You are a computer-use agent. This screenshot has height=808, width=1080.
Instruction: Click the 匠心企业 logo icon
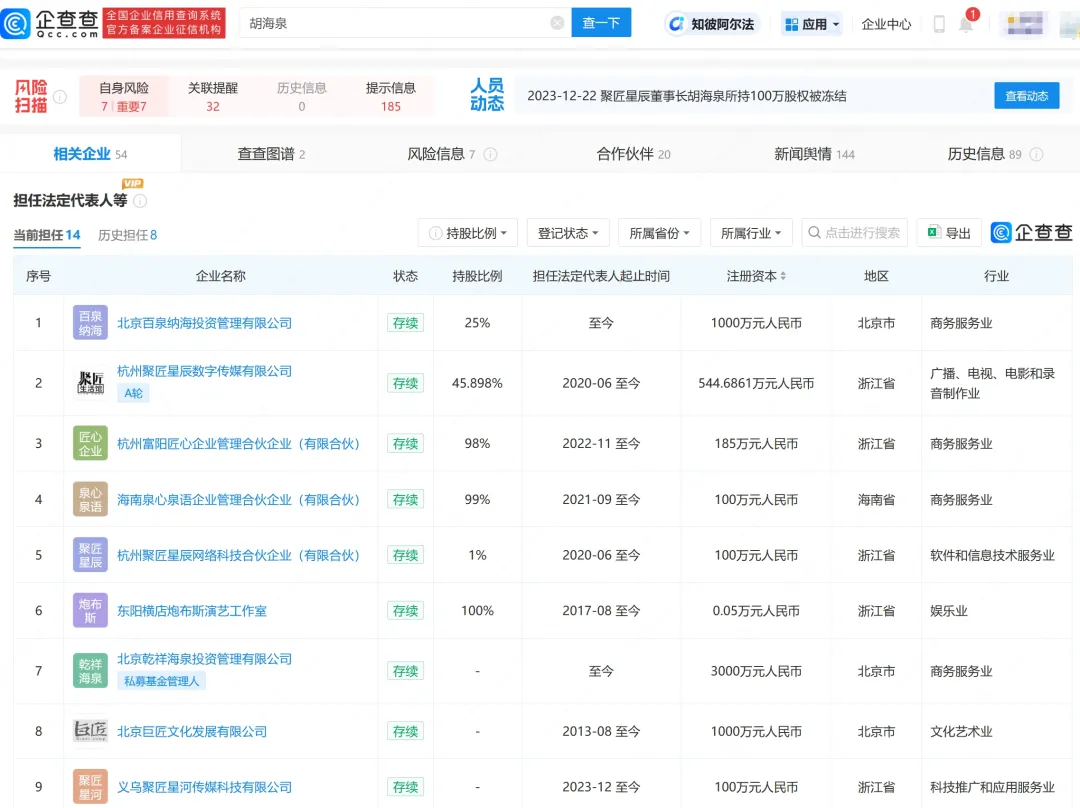pos(90,444)
